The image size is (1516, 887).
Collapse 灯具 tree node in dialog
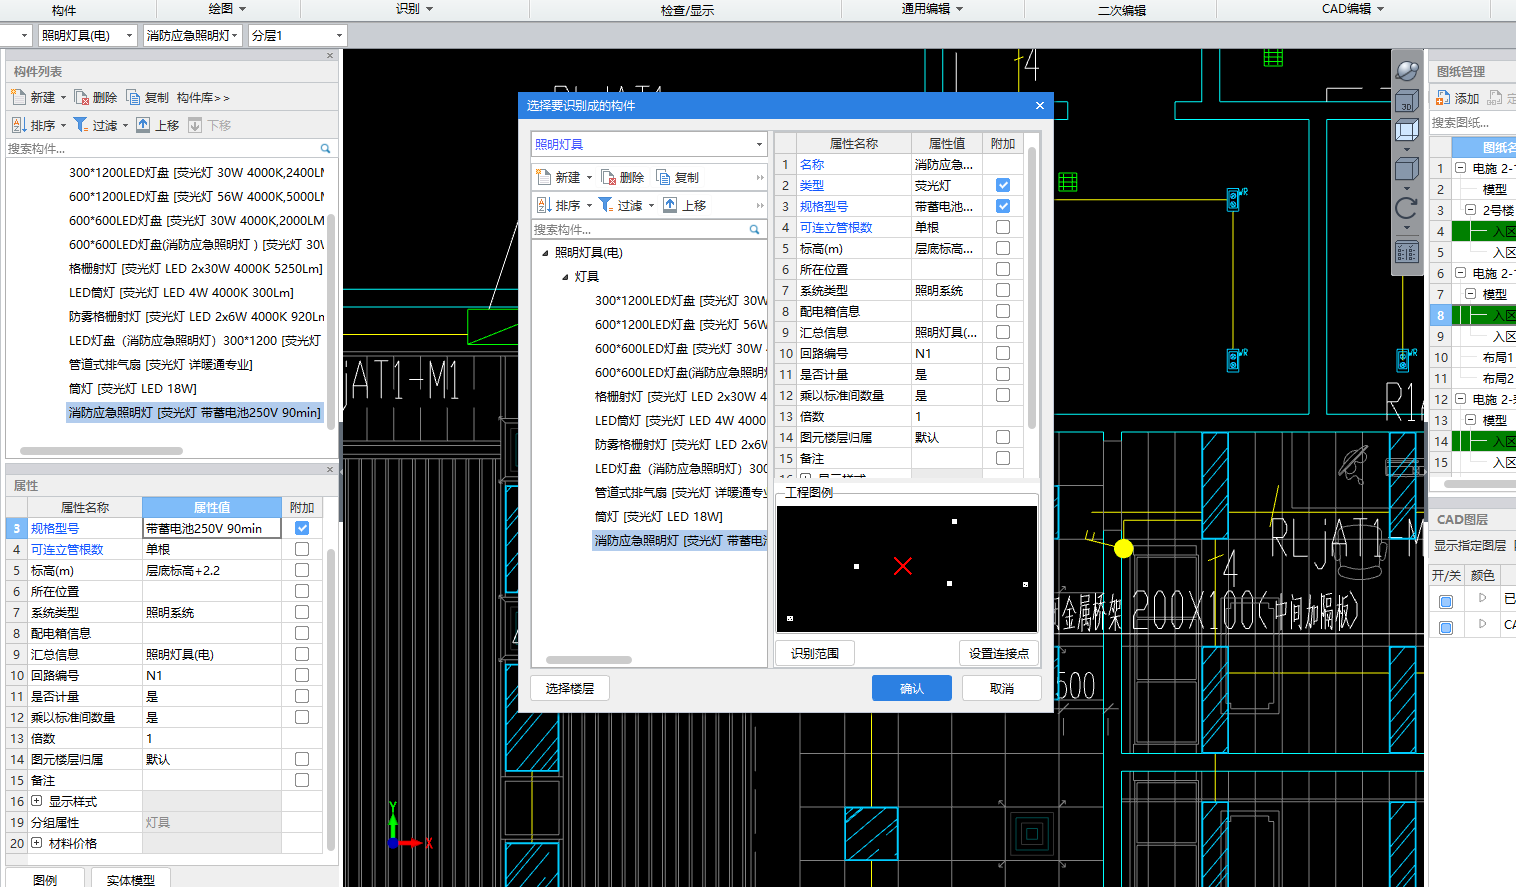click(x=565, y=277)
